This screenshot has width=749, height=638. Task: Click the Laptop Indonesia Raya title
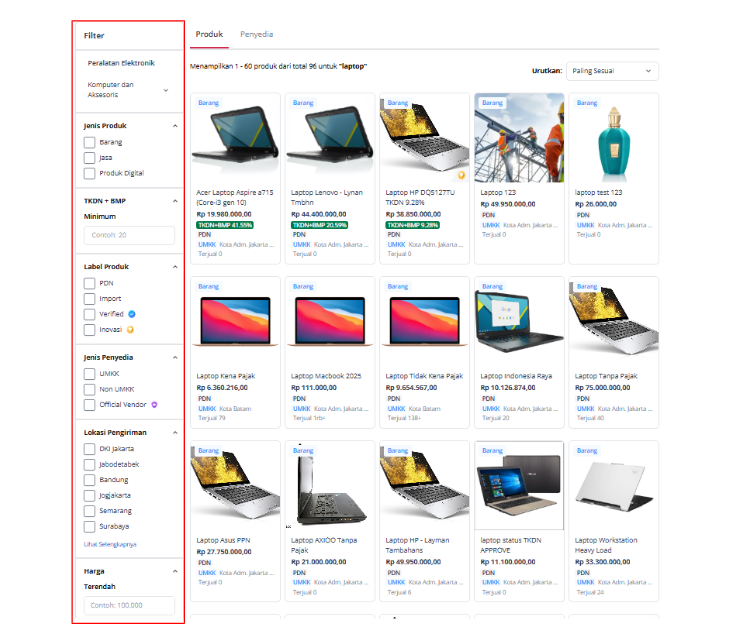pos(516,376)
